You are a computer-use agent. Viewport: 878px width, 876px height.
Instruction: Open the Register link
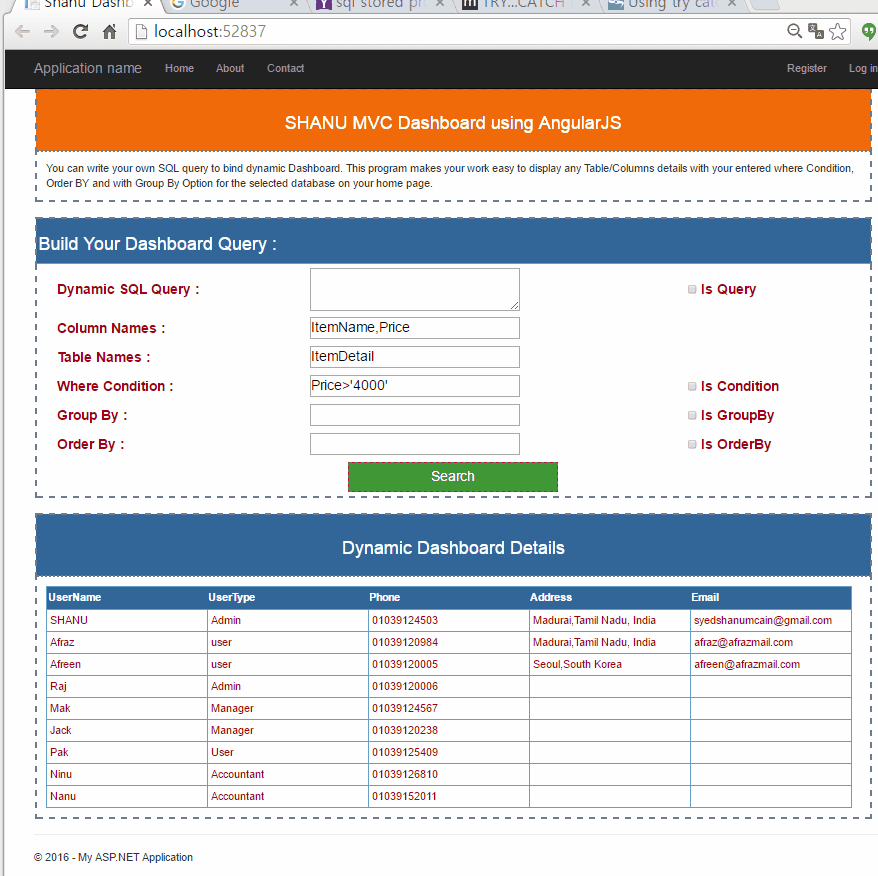coord(806,68)
